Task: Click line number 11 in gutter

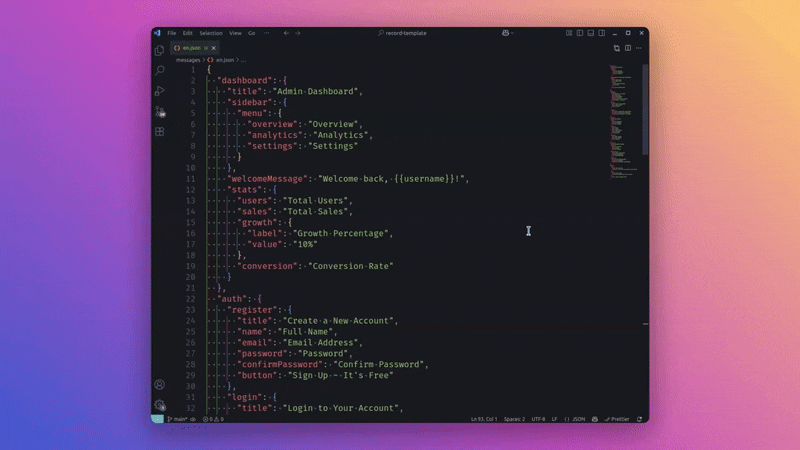Action: click(x=190, y=179)
